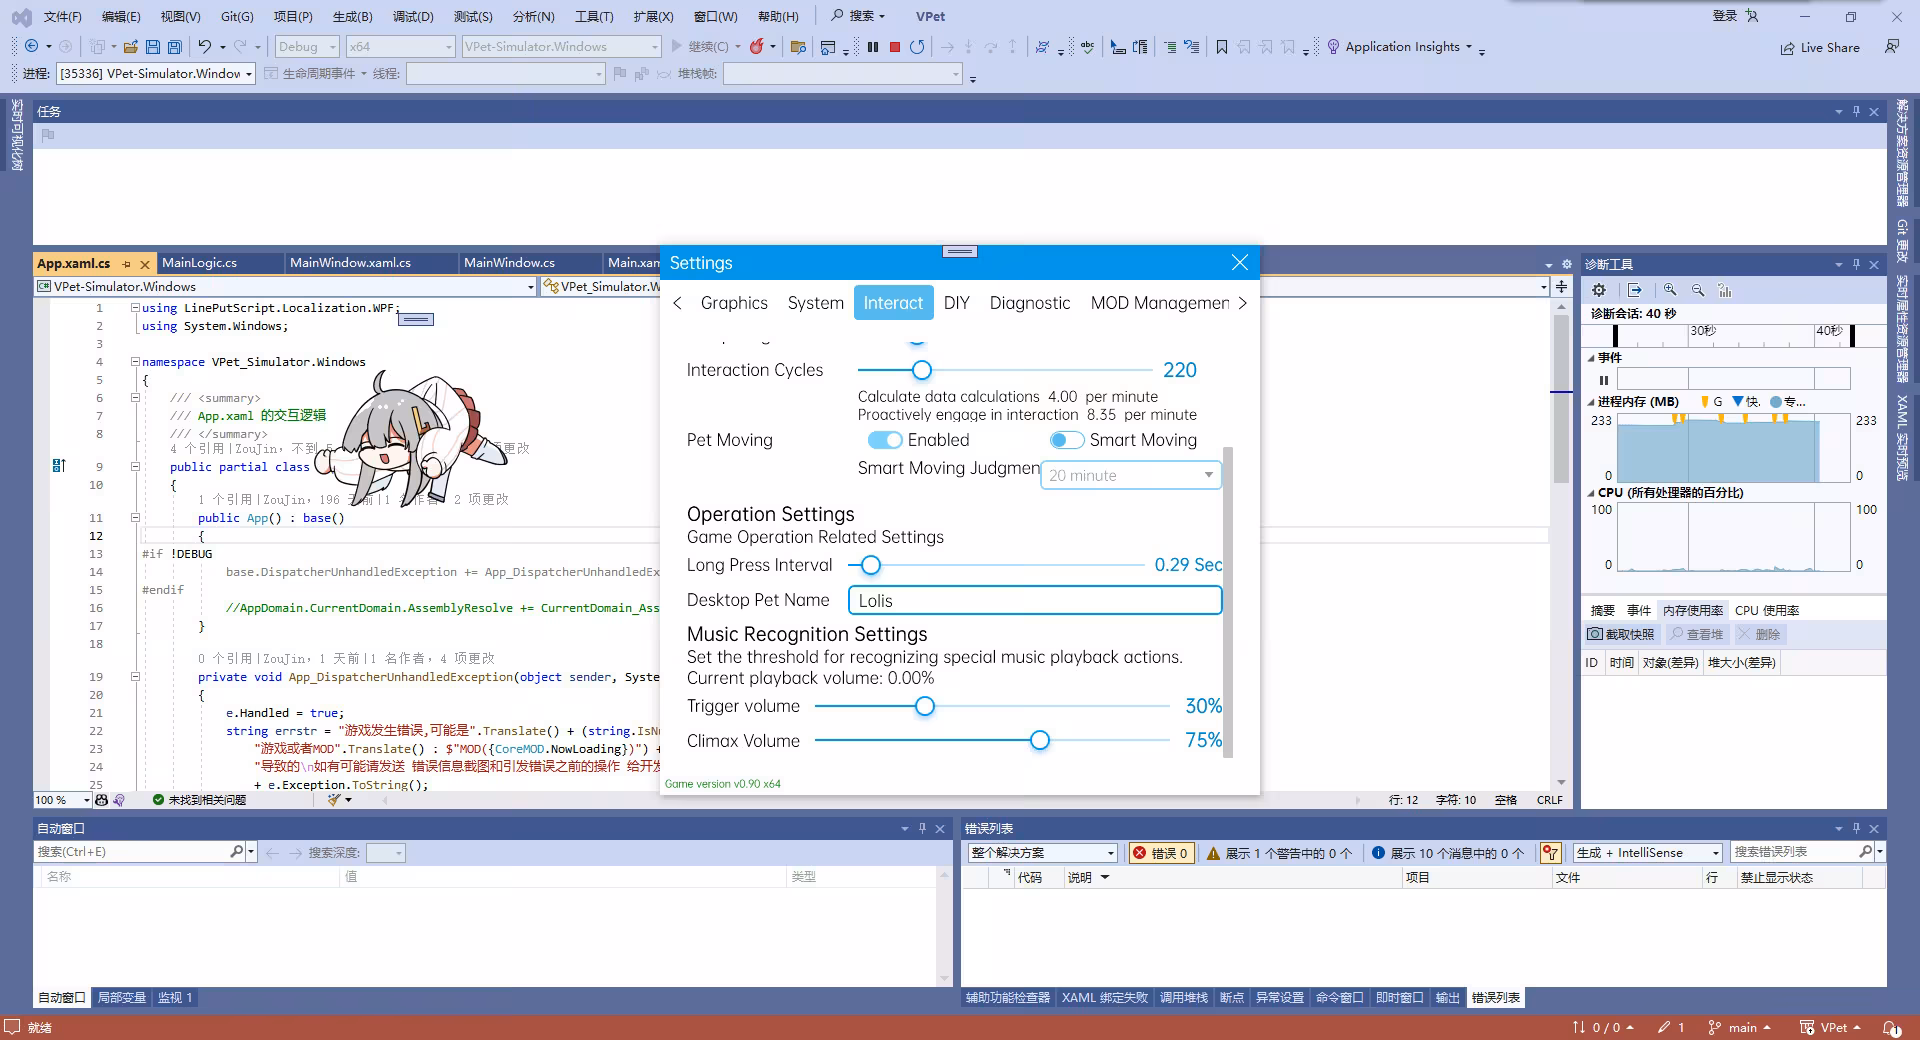Viewport: 1920px width, 1040px height.
Task: Open the process [35336] dropdown
Action: (x=156, y=73)
